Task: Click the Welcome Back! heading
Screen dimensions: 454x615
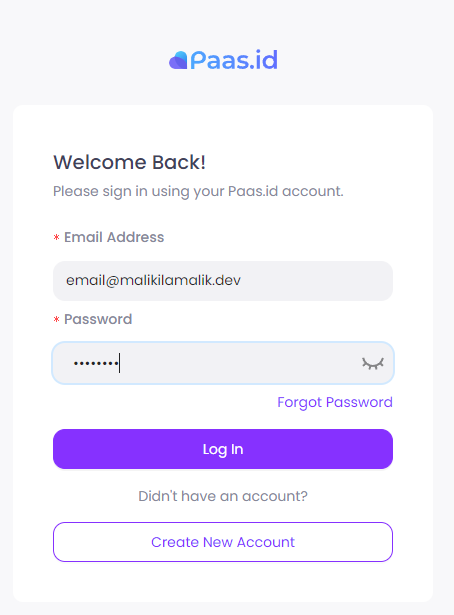Action: pyautogui.click(x=129, y=162)
